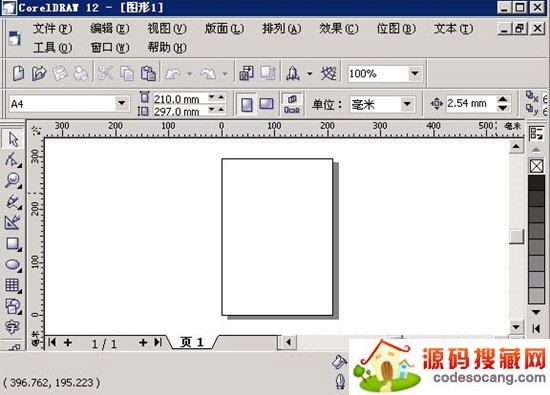The width and height of the screenshot is (550, 395).
Task: Increase the 210.0 mm page width
Action: point(221,96)
